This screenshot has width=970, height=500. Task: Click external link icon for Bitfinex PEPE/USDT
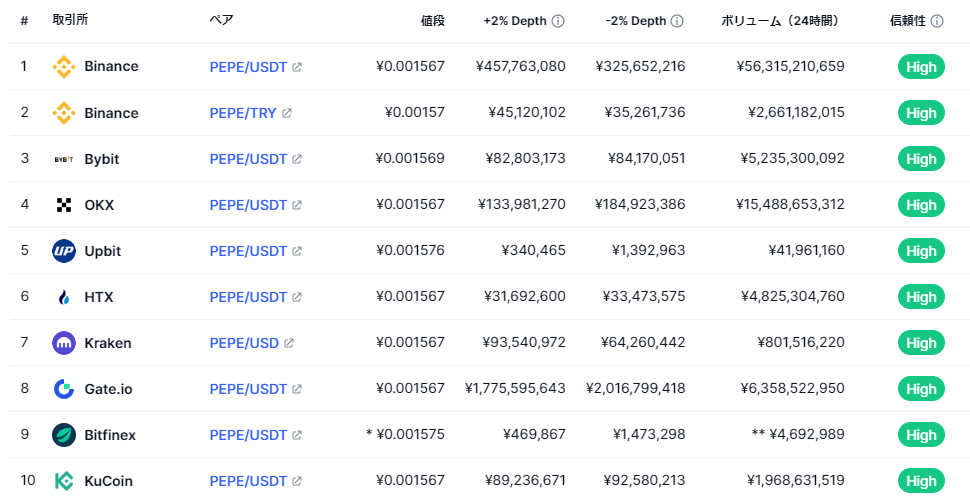(297, 435)
